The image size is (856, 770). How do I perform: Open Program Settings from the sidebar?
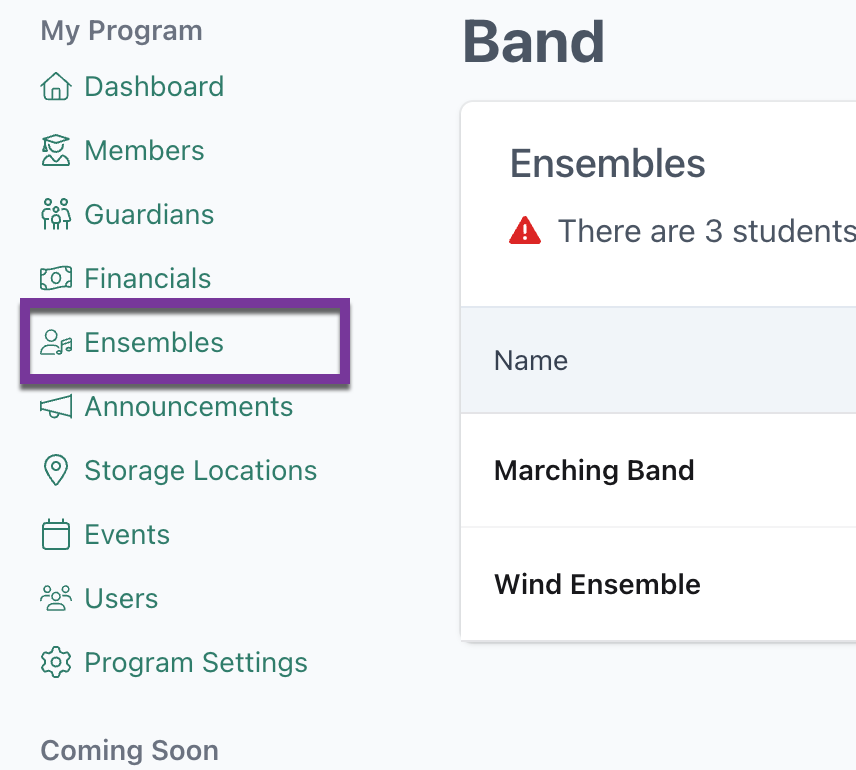pos(196,662)
